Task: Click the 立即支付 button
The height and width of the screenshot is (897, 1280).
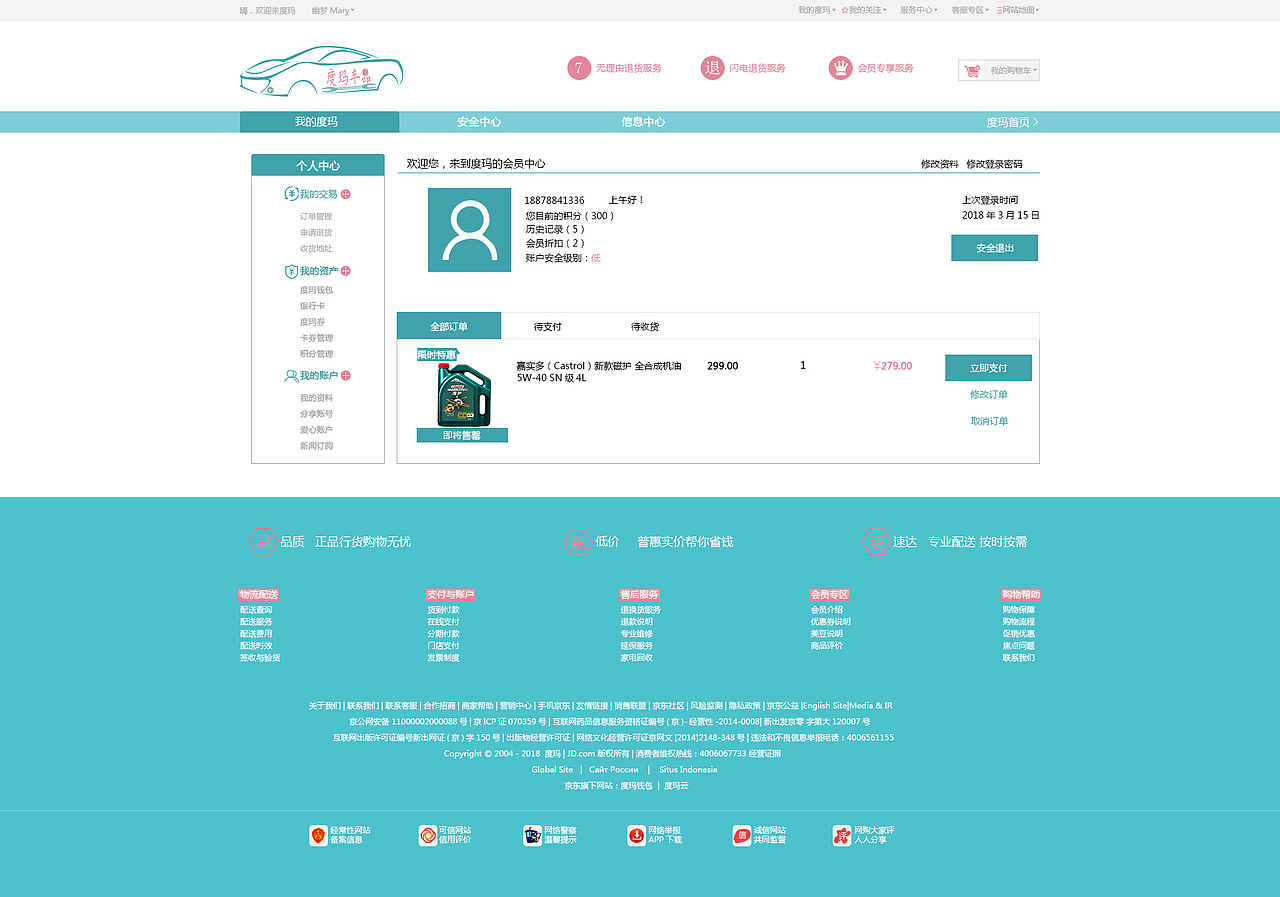Action: (988, 368)
